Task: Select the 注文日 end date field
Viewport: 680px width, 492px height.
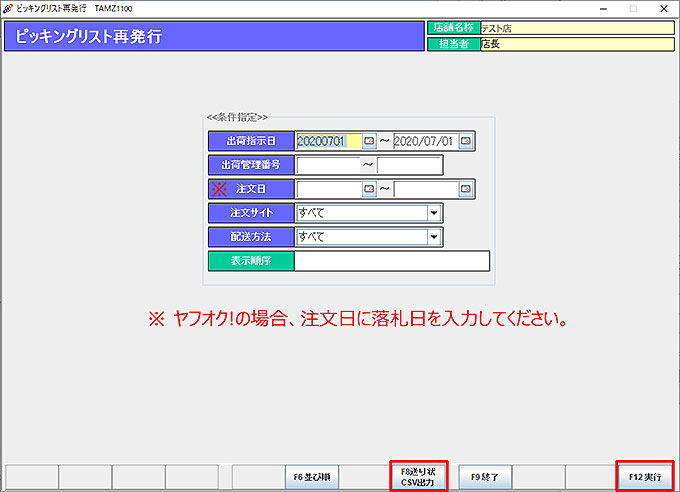Action: click(x=425, y=189)
